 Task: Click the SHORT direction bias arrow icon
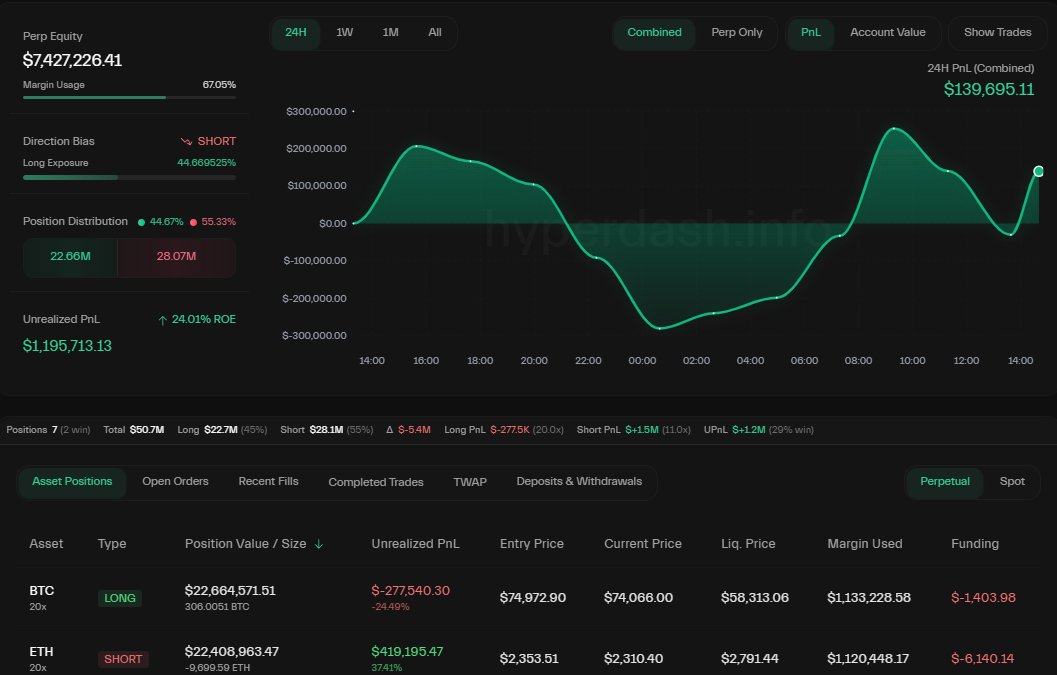point(186,140)
